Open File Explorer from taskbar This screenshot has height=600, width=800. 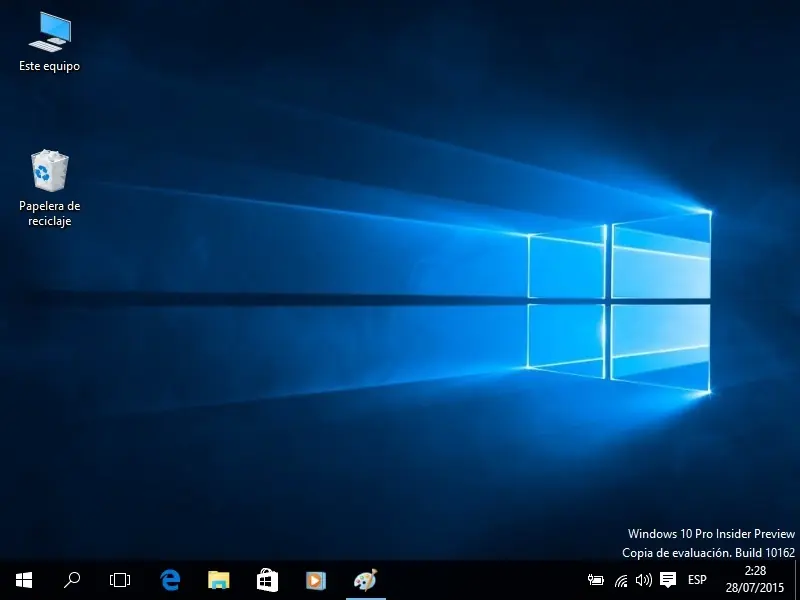point(219,580)
